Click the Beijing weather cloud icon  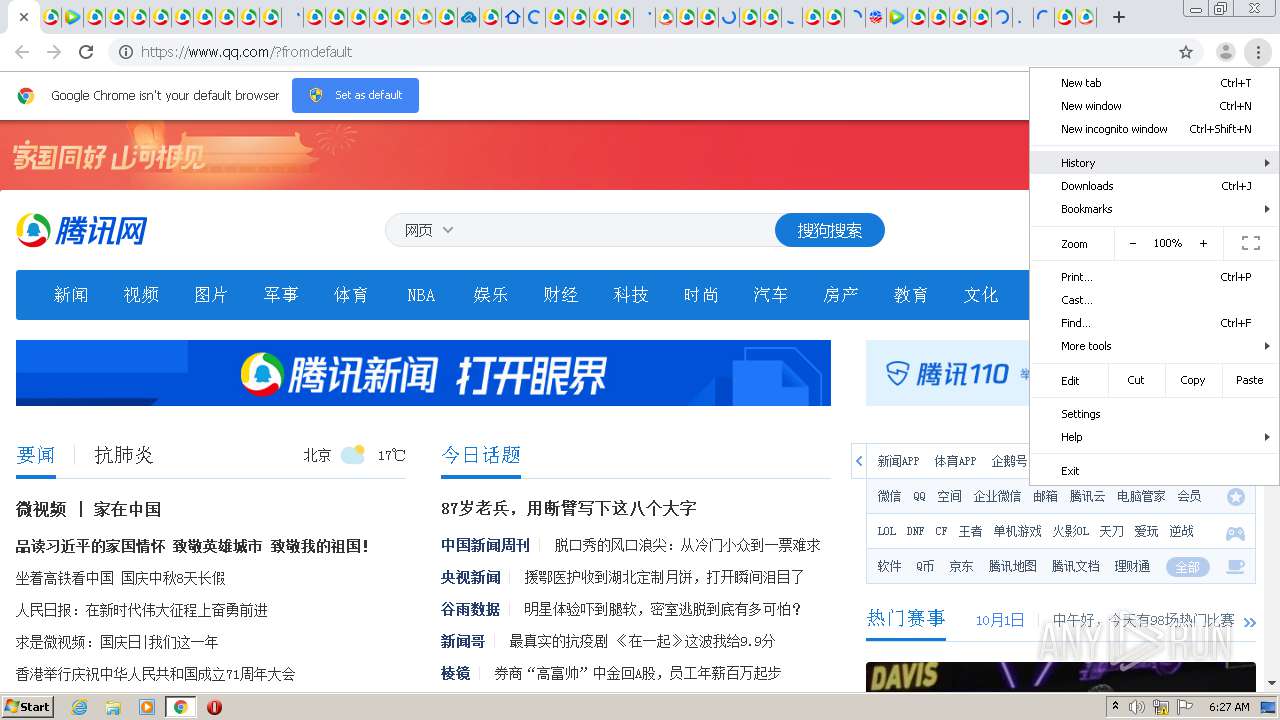tap(353, 454)
